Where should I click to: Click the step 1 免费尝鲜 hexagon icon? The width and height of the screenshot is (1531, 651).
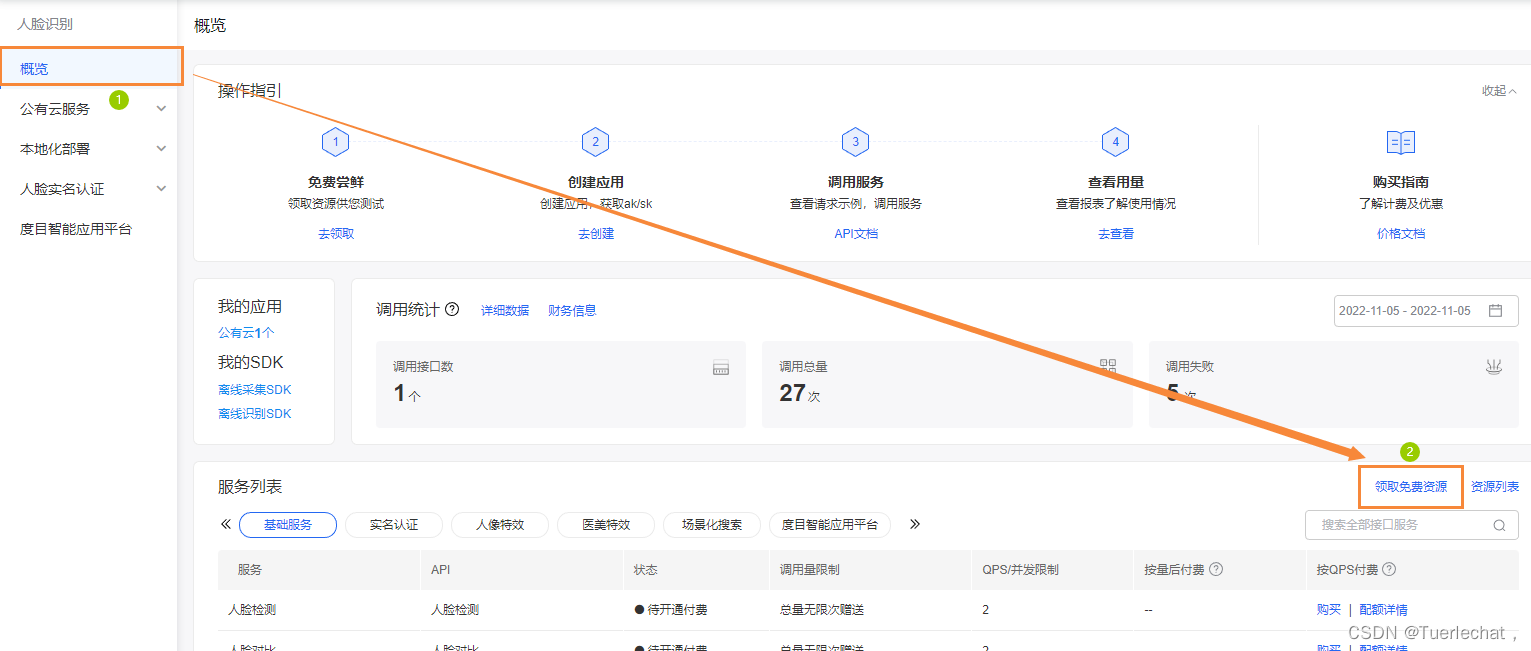(x=335, y=142)
